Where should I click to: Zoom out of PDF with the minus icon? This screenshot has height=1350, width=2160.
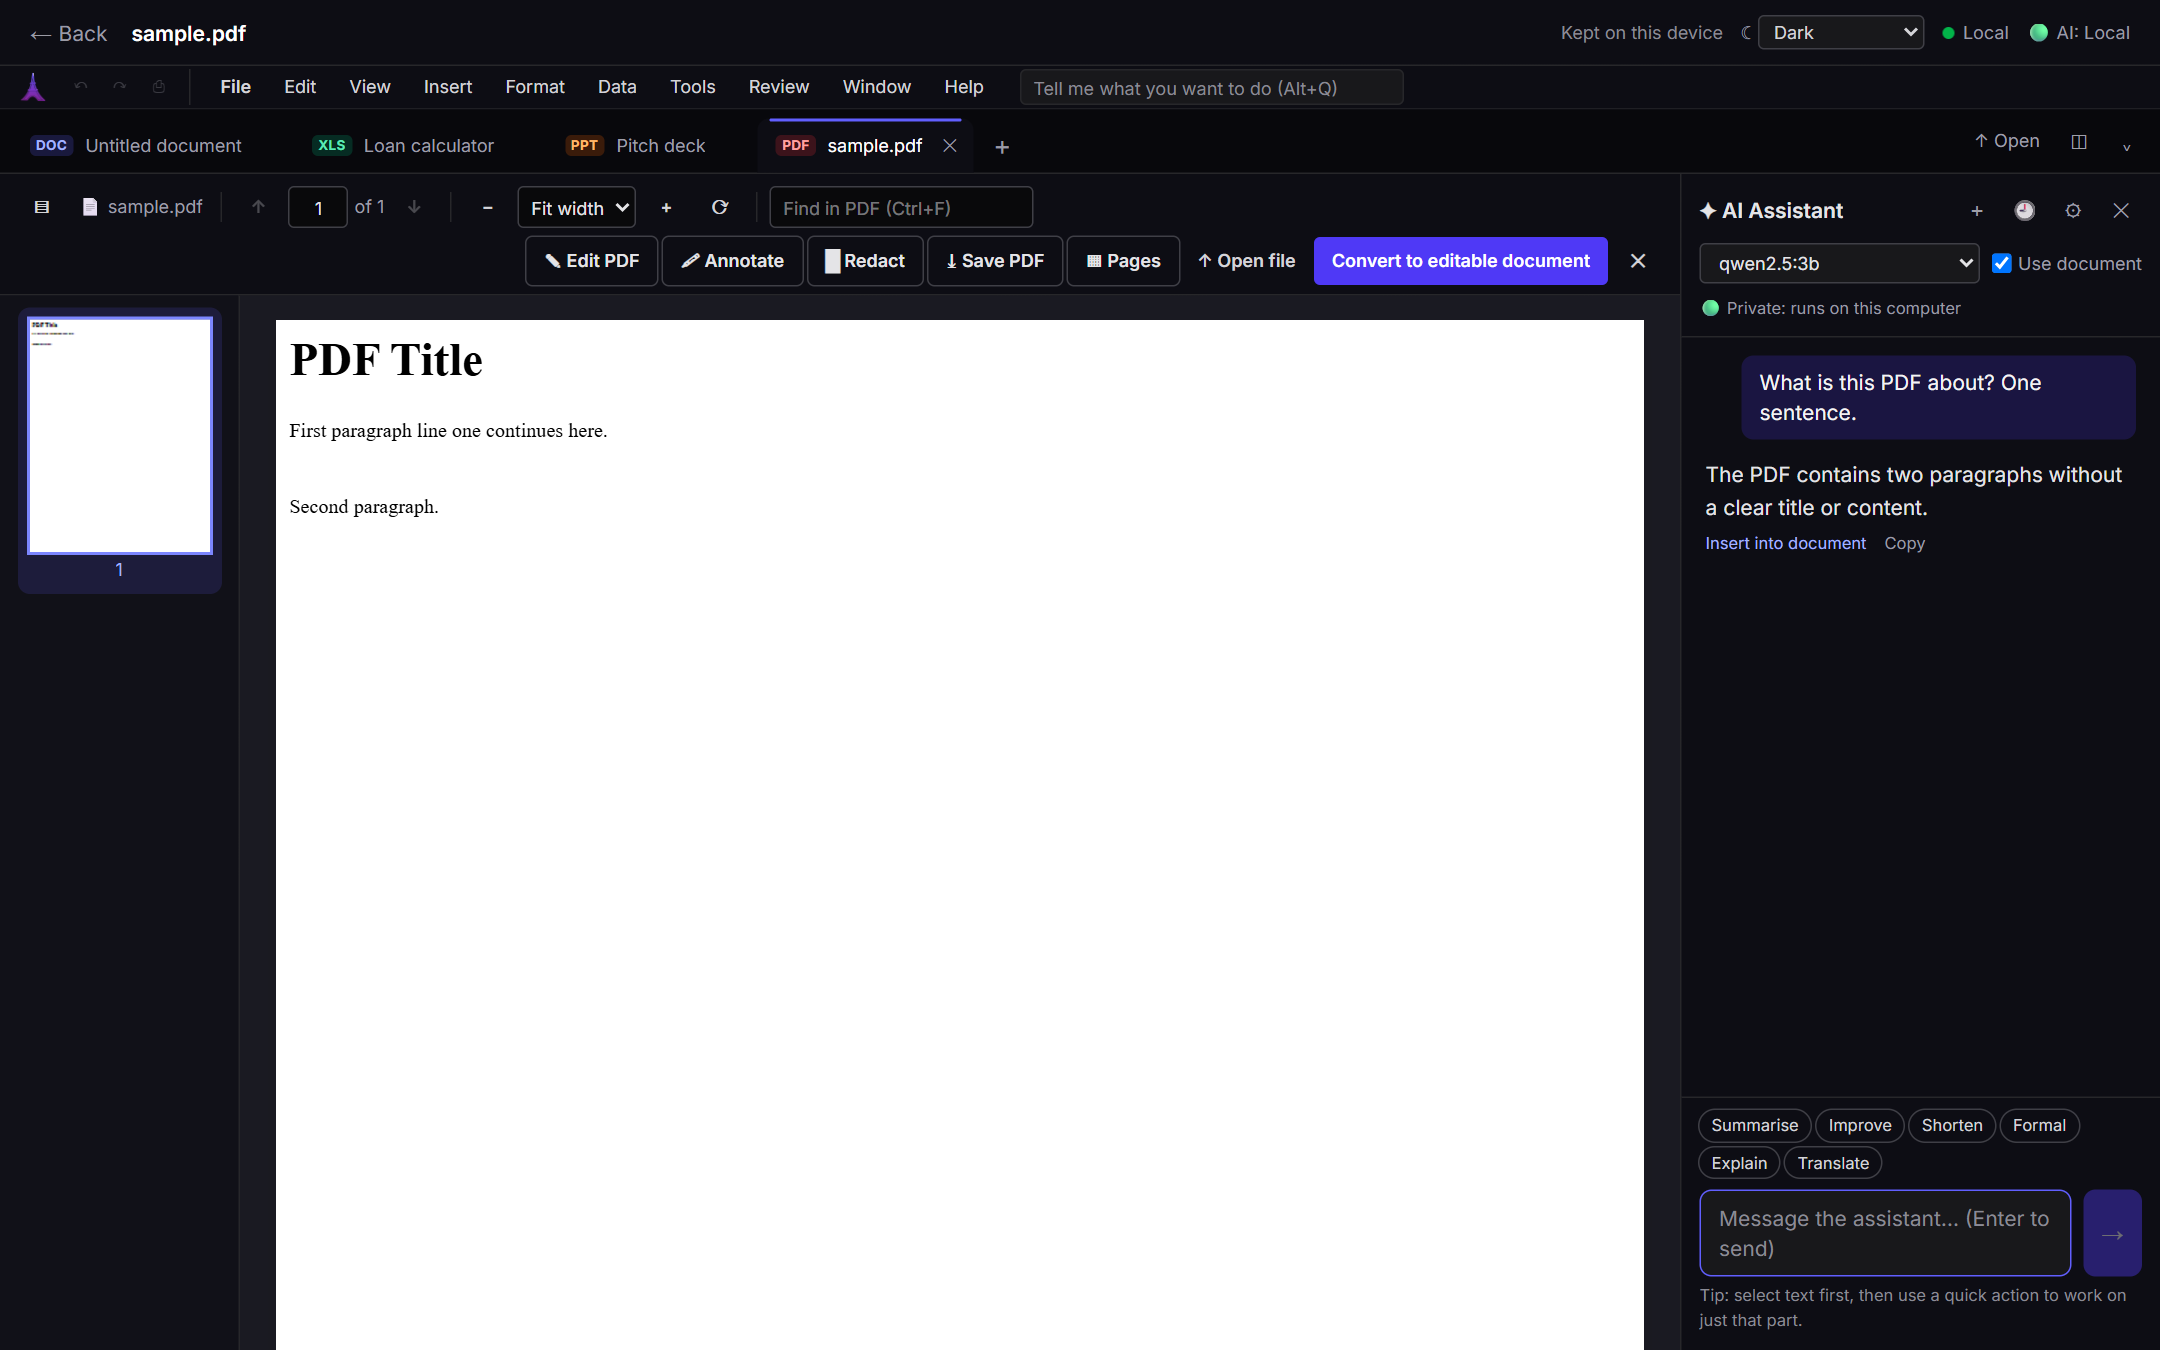tap(488, 208)
